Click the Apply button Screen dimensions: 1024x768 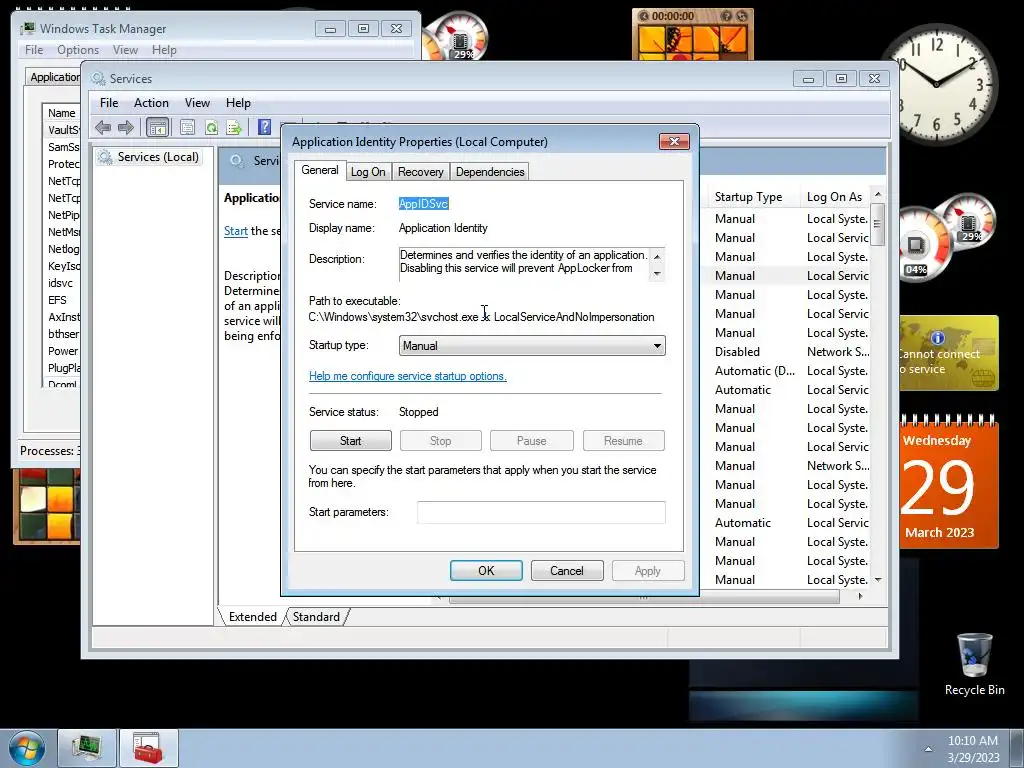click(x=648, y=571)
